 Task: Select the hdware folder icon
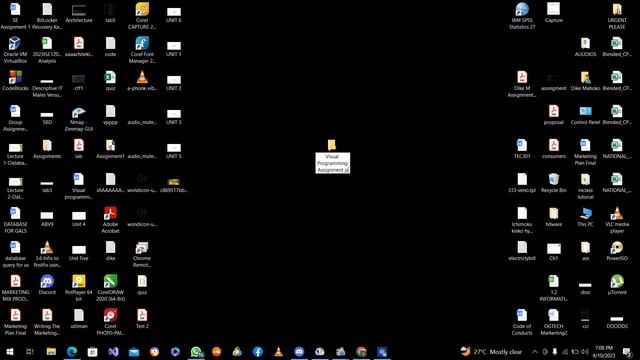[x=553, y=216]
